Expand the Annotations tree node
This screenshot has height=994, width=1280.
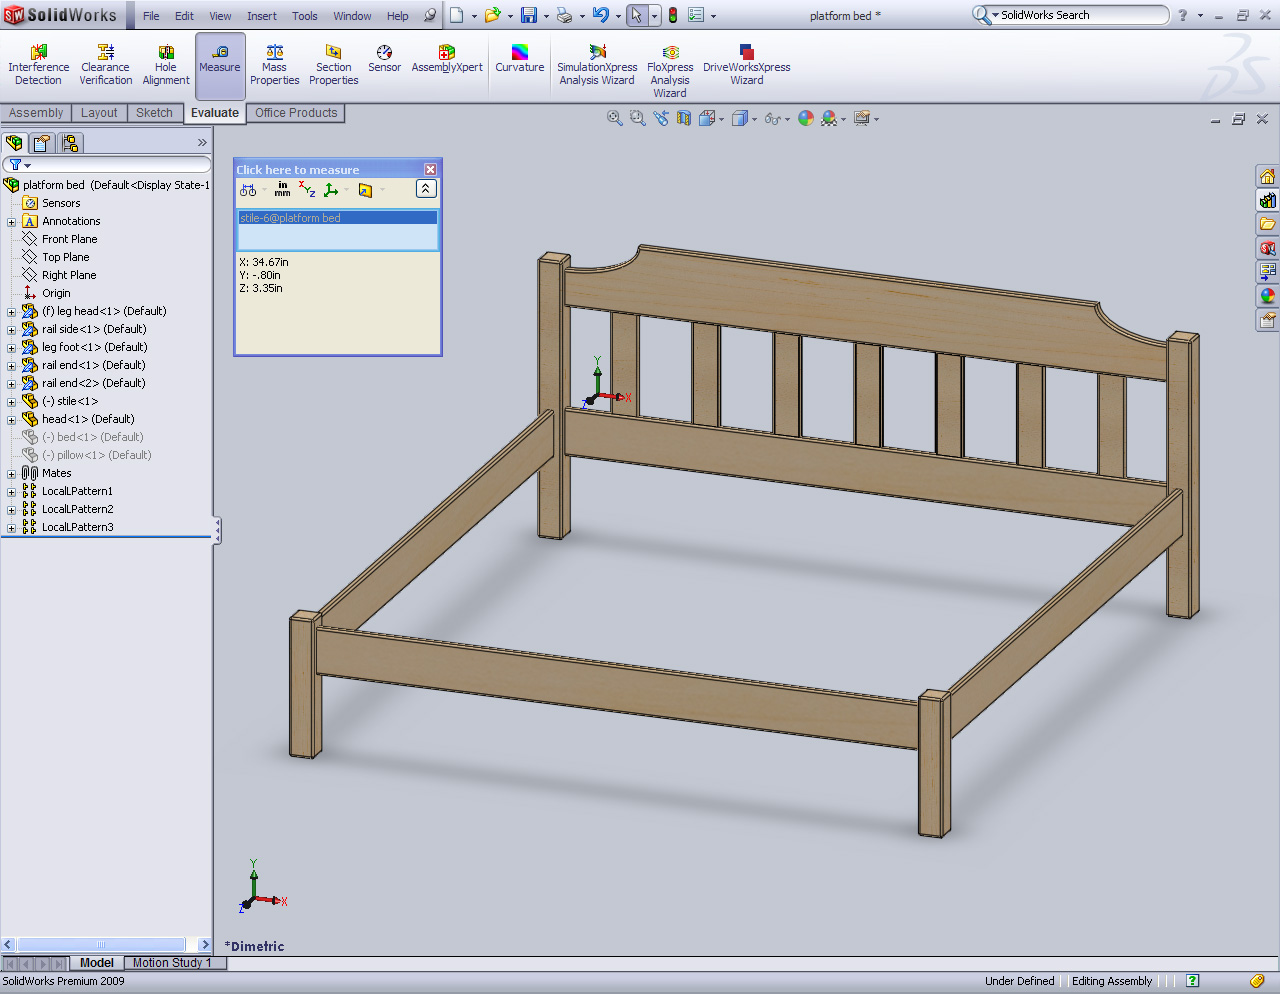(x=12, y=222)
